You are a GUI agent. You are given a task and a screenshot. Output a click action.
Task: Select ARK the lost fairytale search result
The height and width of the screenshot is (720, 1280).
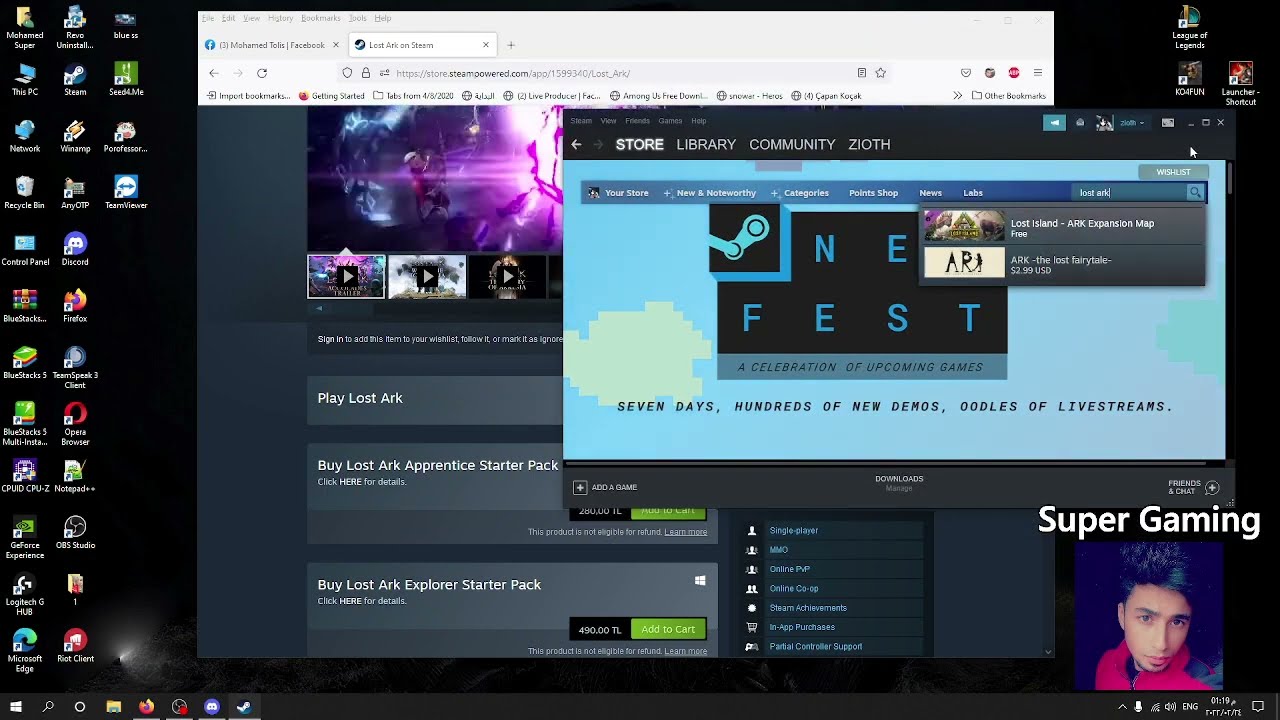point(1062,264)
